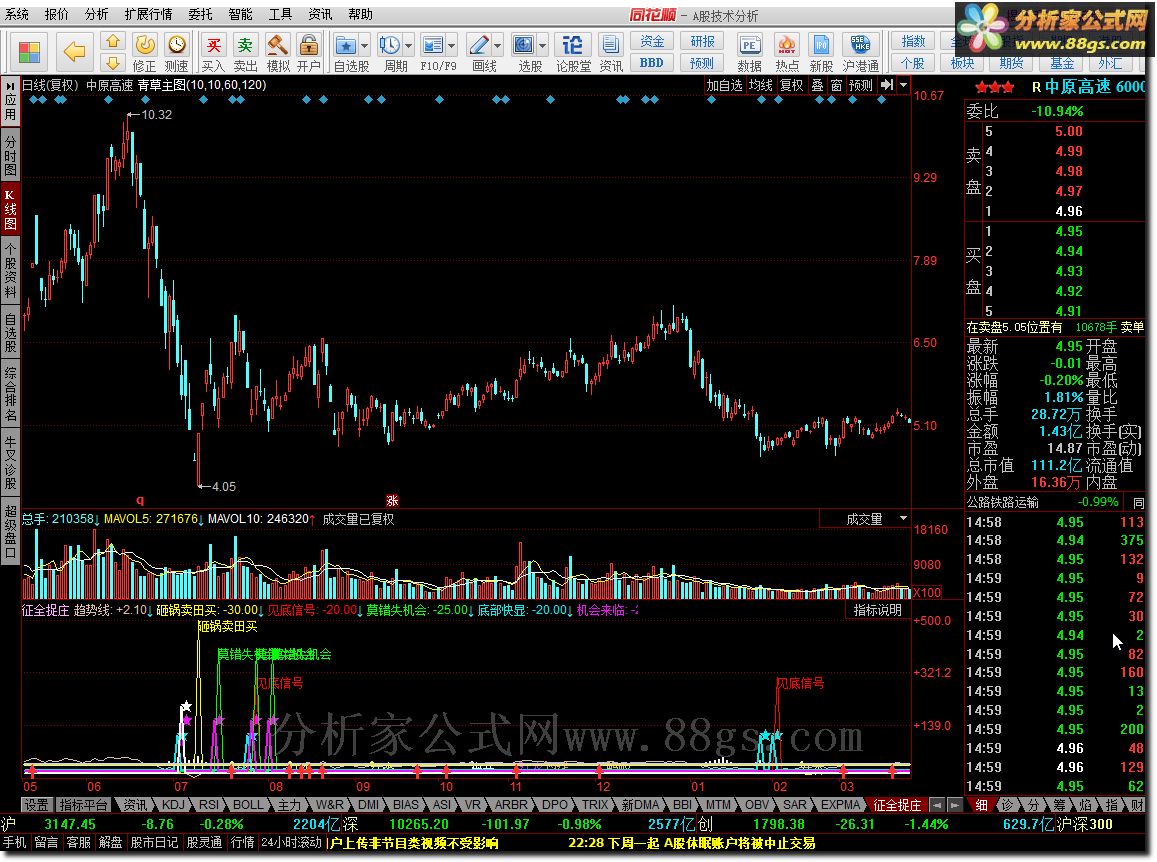The width and height of the screenshot is (1157, 862).
Task: Switch to the KDJ indicator tab
Action: click(x=173, y=805)
